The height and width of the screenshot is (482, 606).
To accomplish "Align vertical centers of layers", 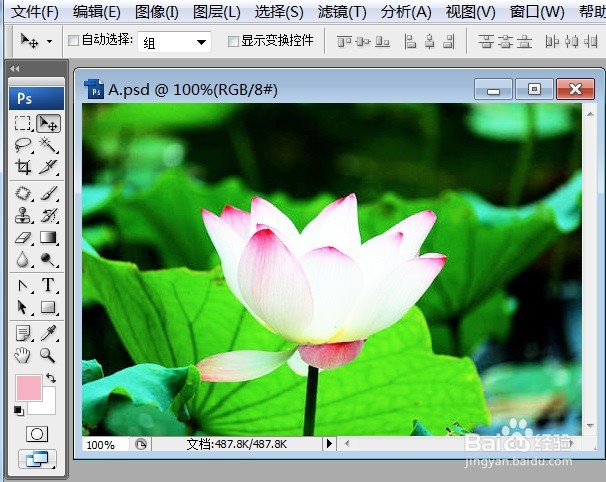I will tap(363, 41).
